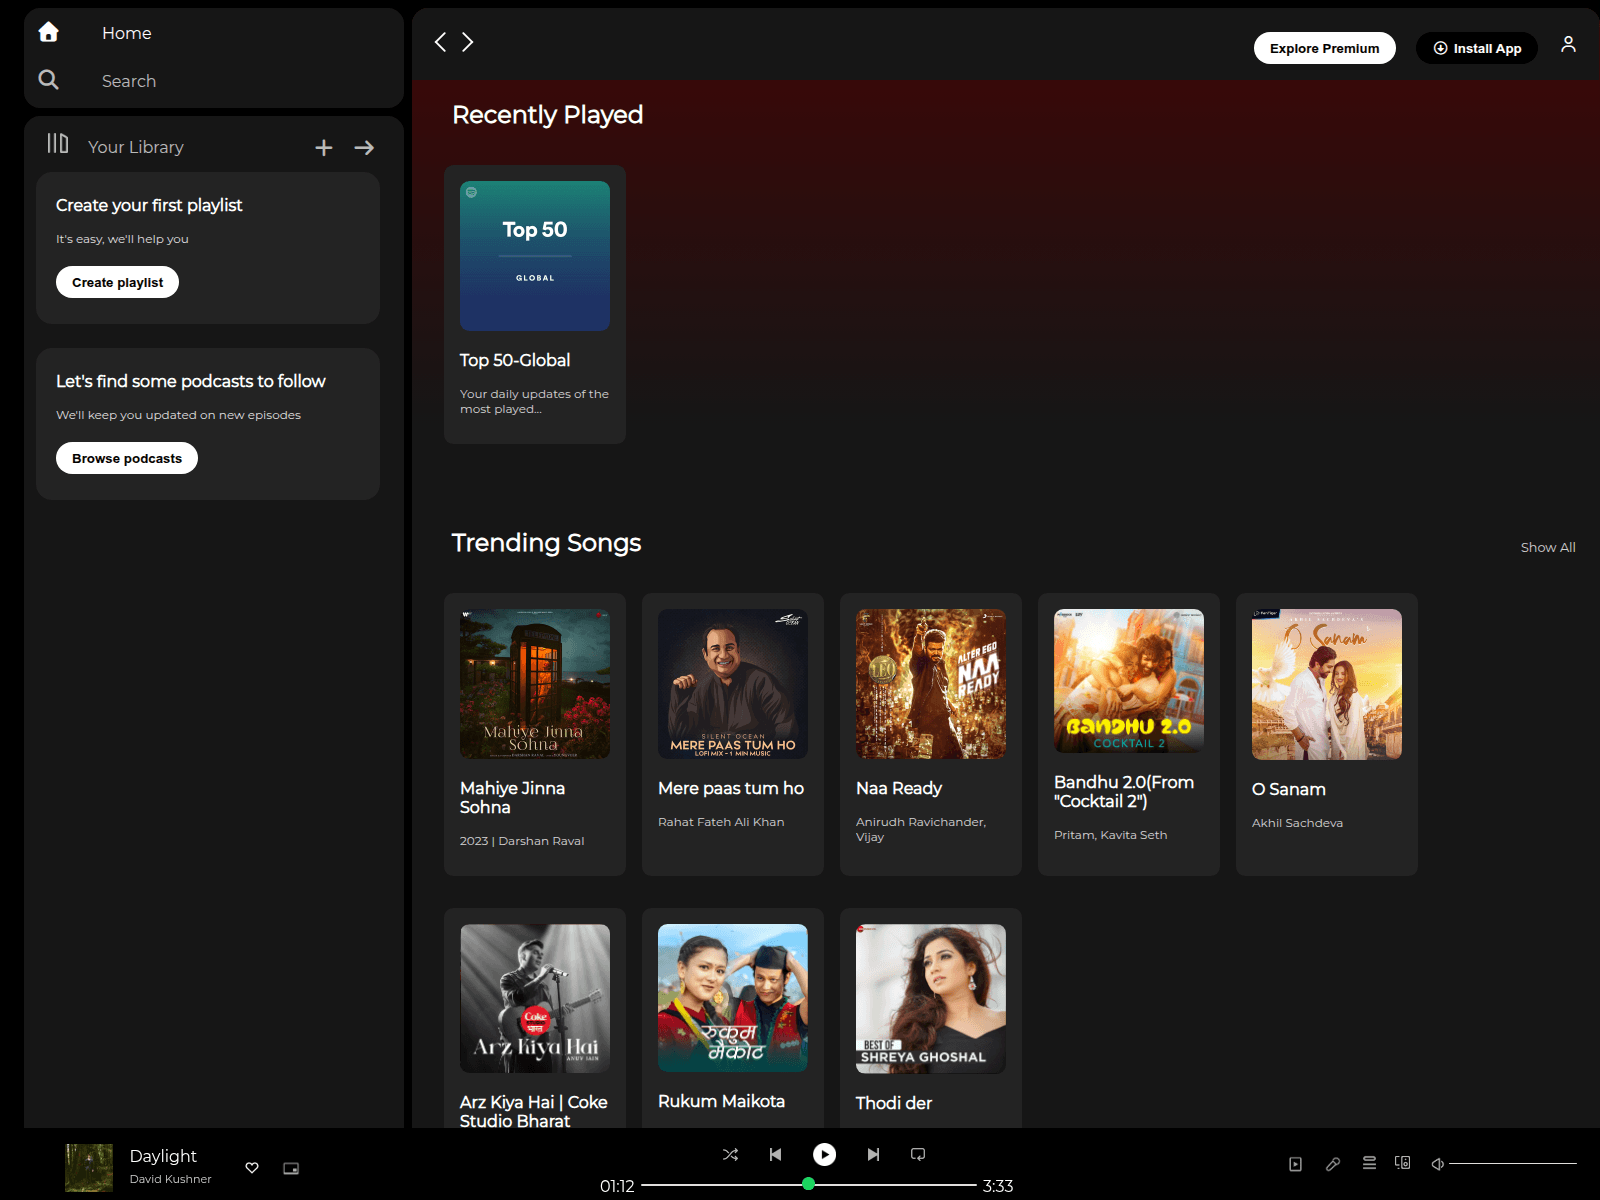Click the Recently Played heading

[547, 115]
